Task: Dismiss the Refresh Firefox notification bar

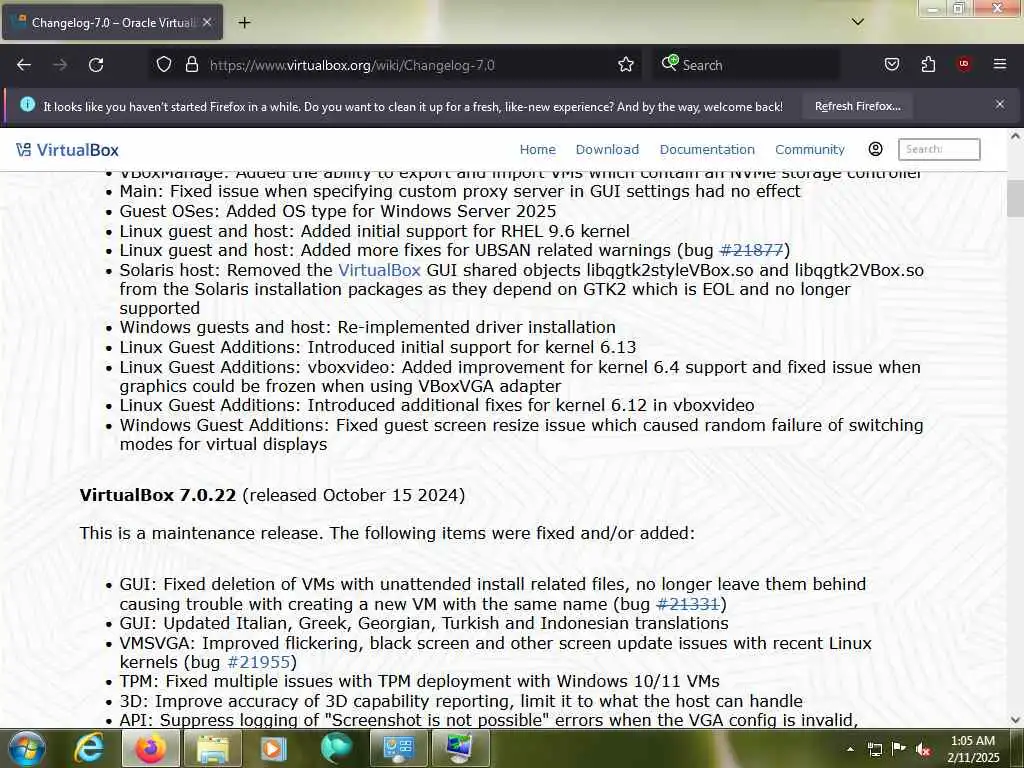Action: [999, 104]
